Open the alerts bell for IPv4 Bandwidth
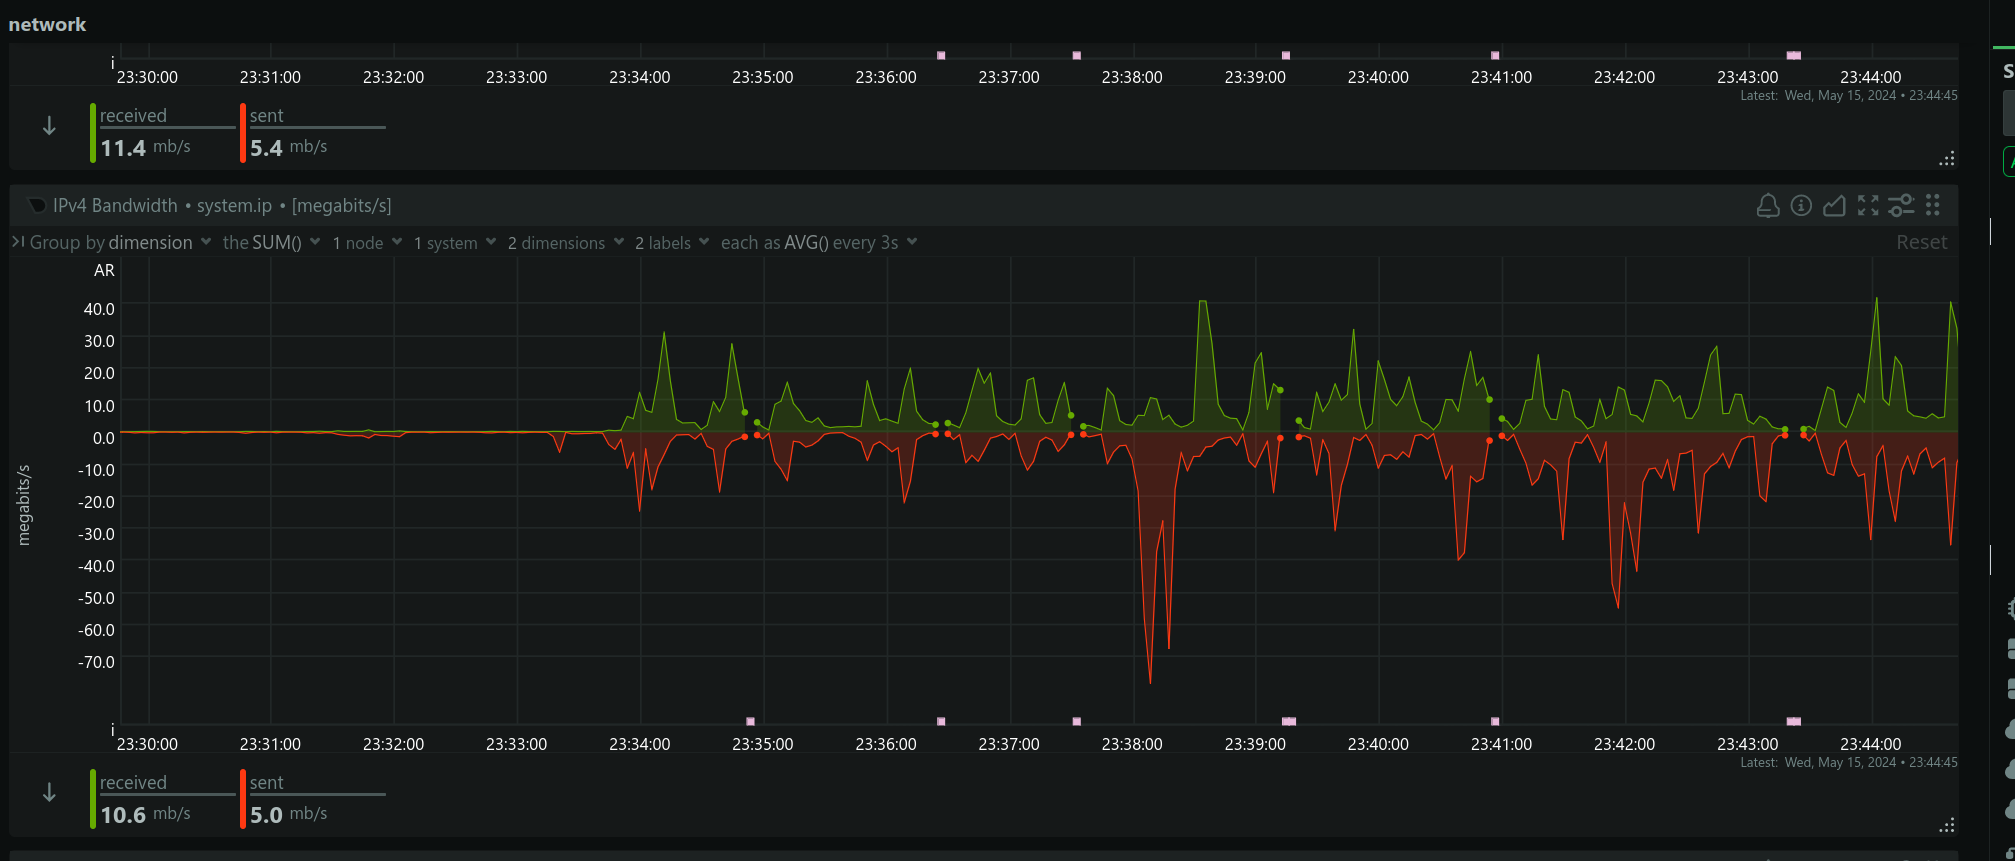The image size is (2015, 861). pos(1767,206)
